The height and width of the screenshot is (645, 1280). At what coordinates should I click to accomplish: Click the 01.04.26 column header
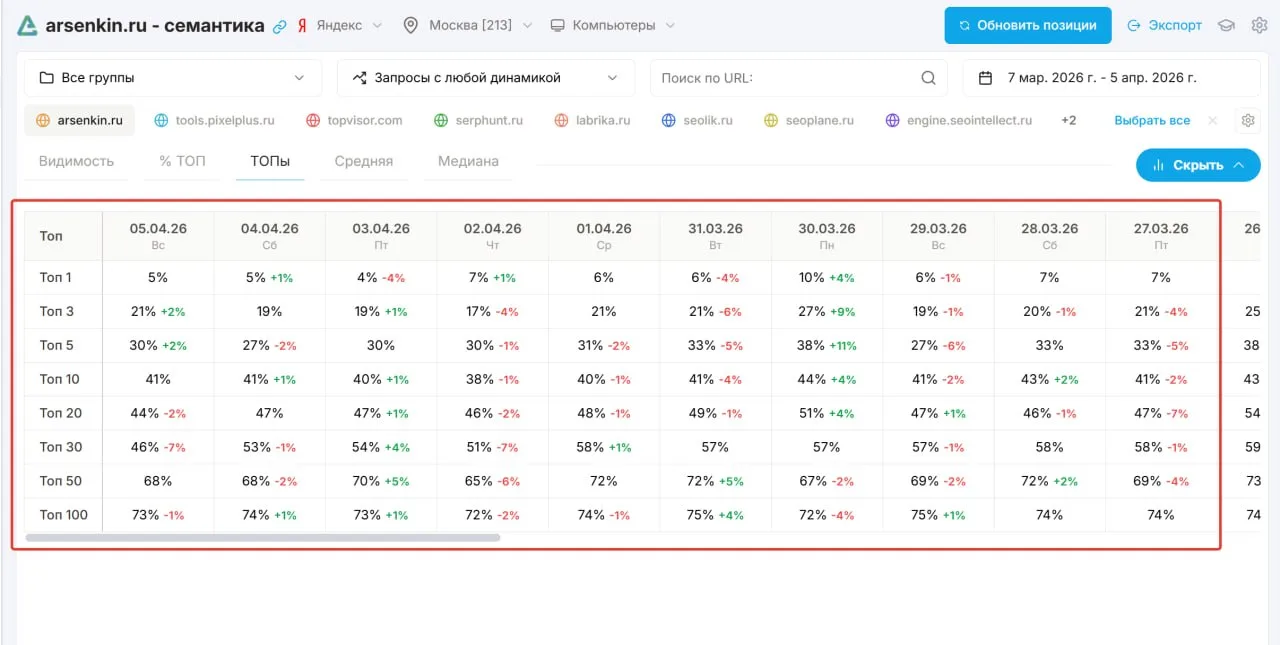(604, 235)
